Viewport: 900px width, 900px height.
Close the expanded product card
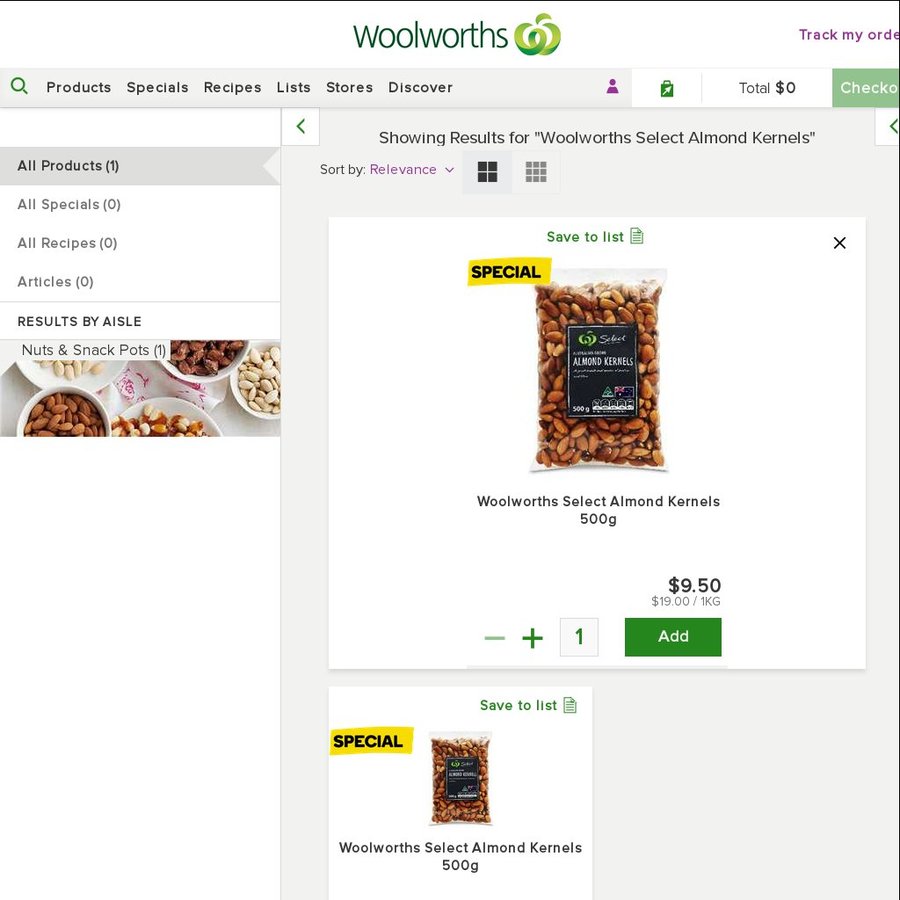tap(839, 243)
